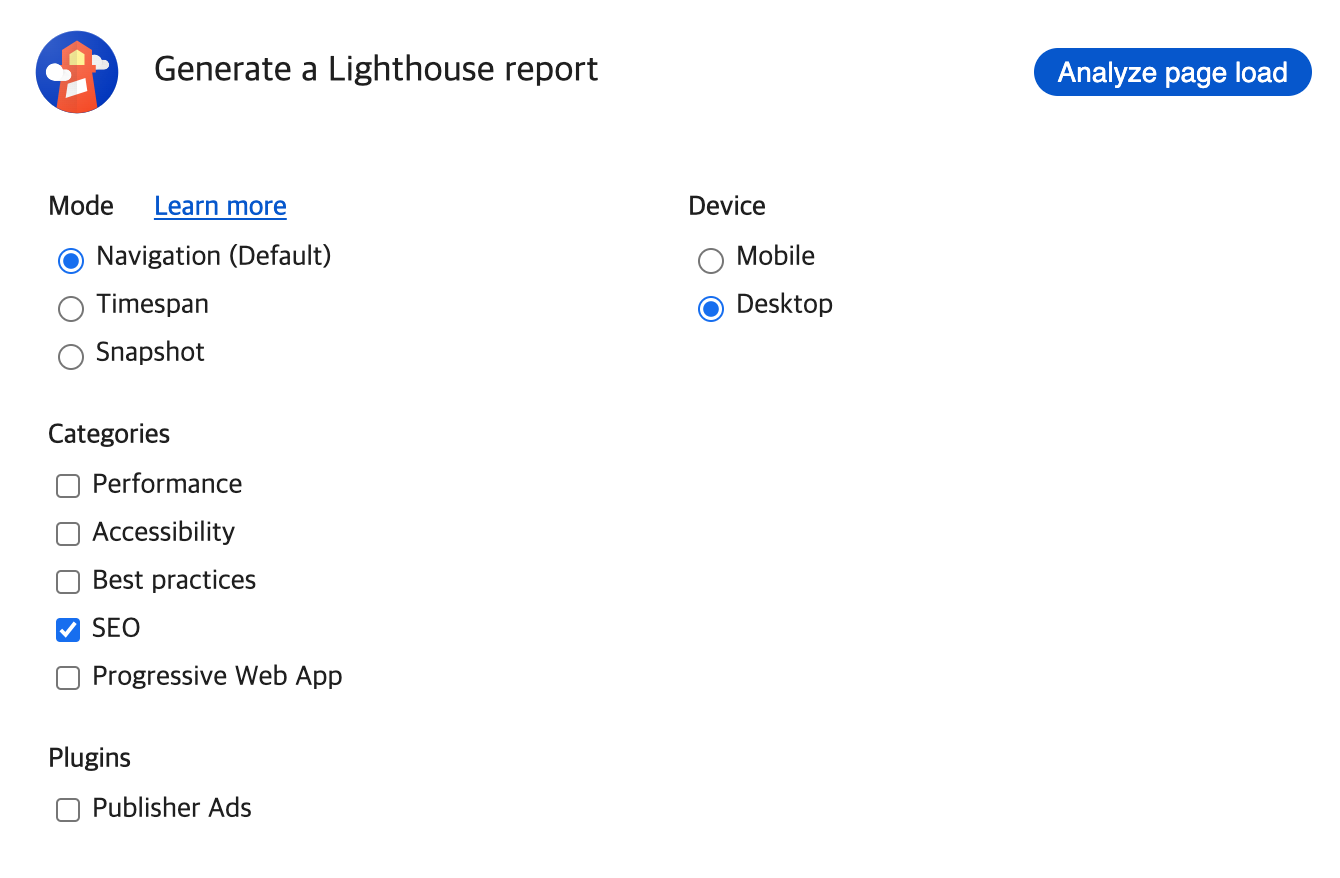Viewport: 1340px width, 878px height.
Task: Click the Analyze page load button
Action: [1172, 72]
